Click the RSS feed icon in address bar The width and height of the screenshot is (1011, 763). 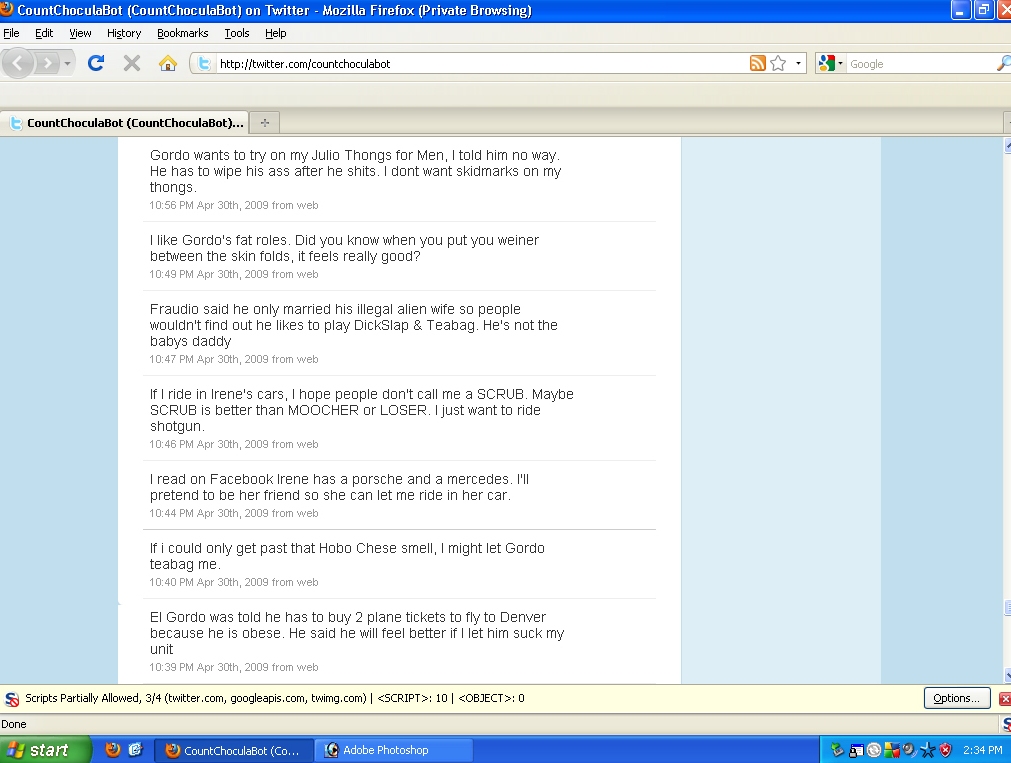click(758, 63)
